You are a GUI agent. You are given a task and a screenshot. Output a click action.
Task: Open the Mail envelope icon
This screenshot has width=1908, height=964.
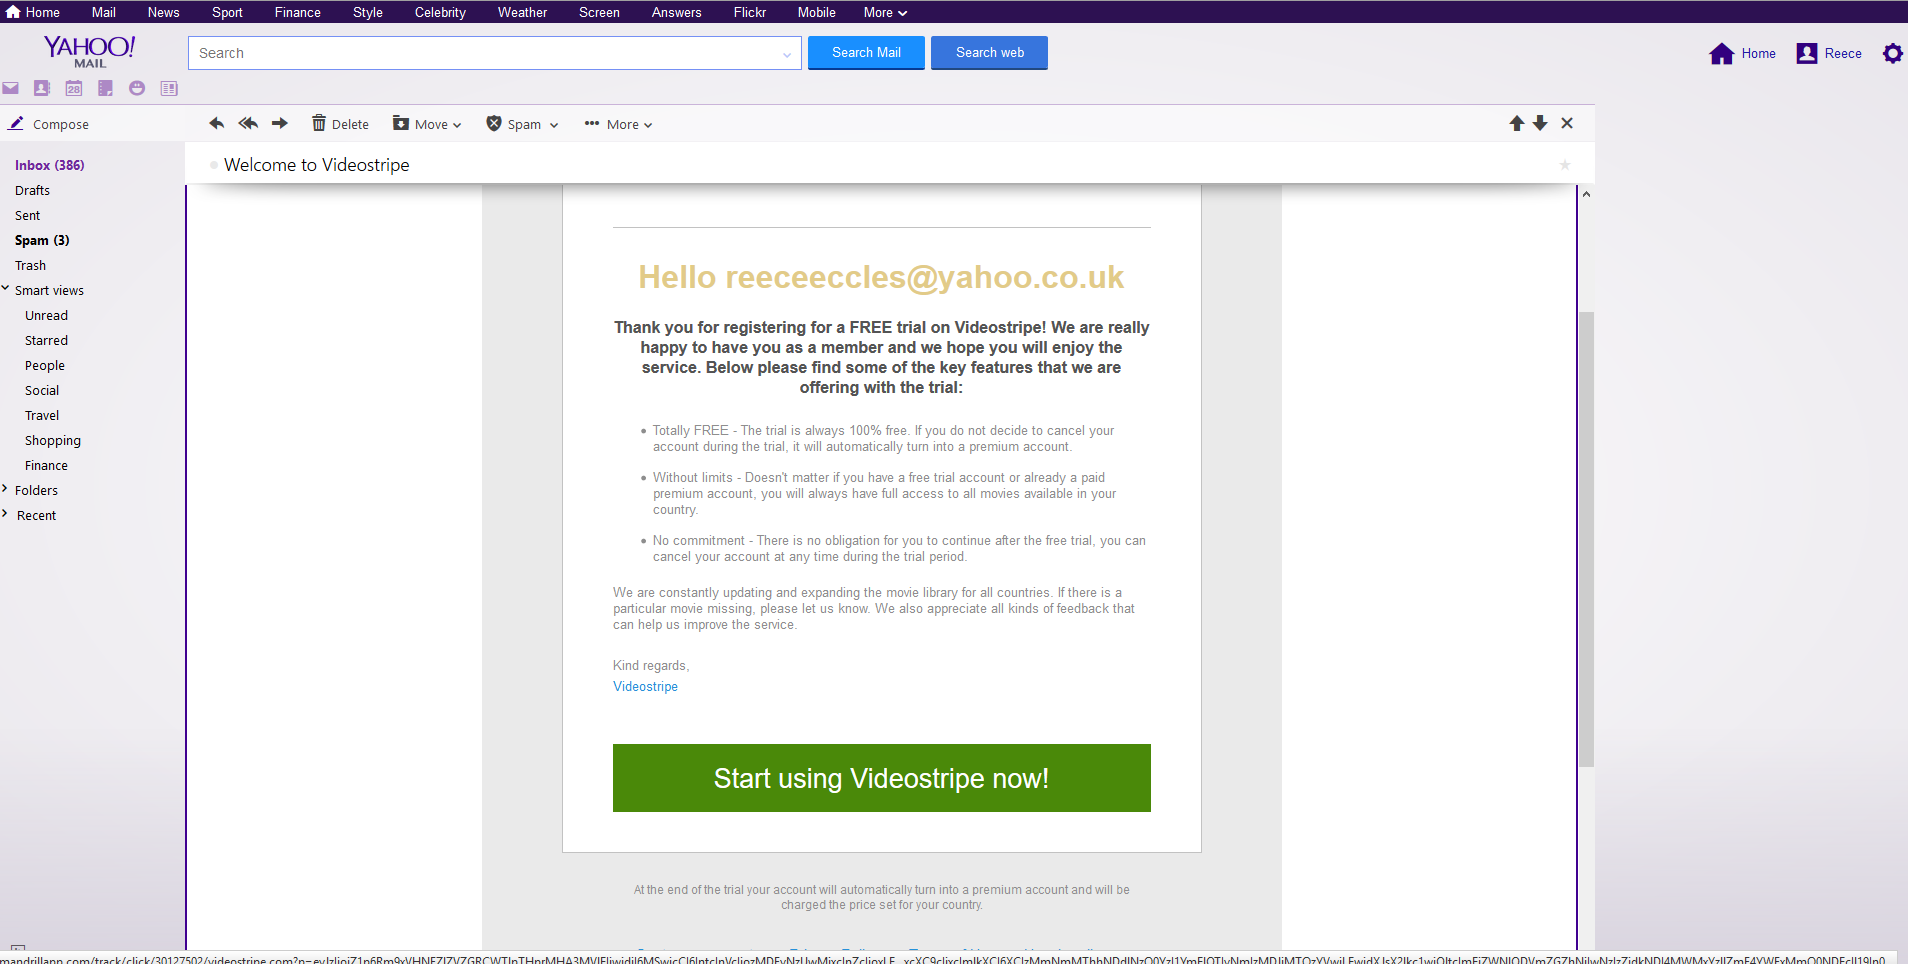tap(11, 88)
